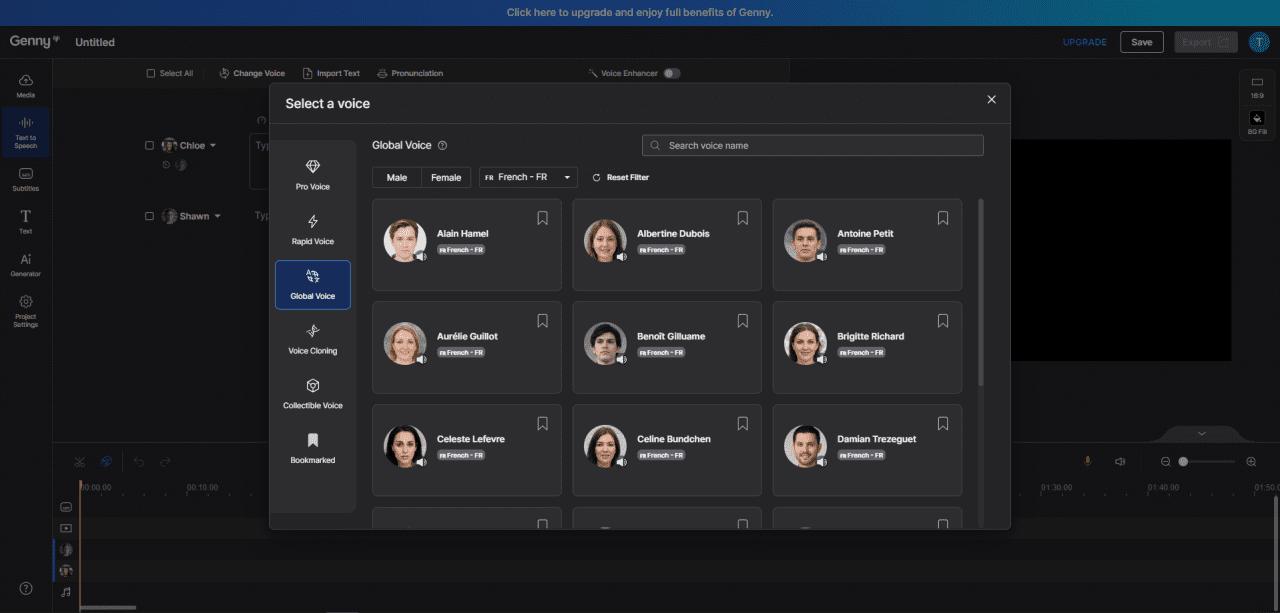This screenshot has height=613, width=1280.
Task: Bookmark the Brigitte Richard voice
Action: (x=942, y=321)
